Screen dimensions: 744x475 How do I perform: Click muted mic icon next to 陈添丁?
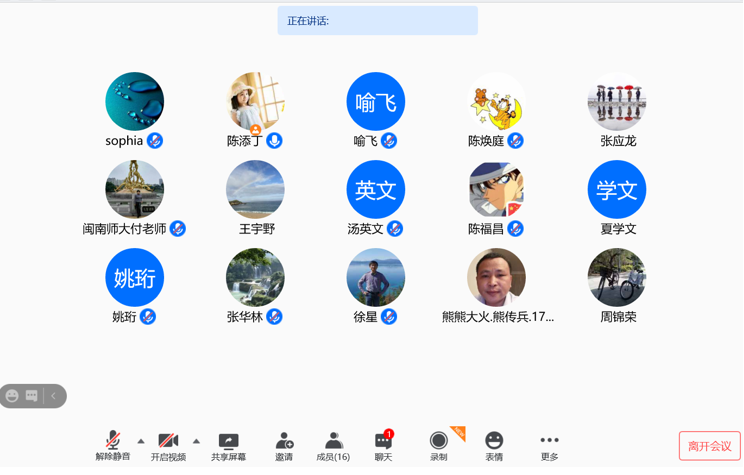click(x=274, y=141)
